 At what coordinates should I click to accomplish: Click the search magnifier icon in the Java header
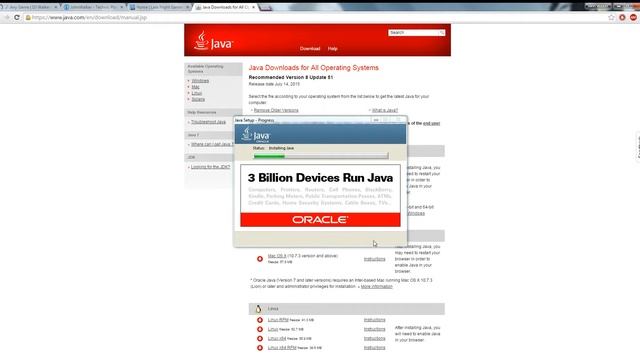442,33
